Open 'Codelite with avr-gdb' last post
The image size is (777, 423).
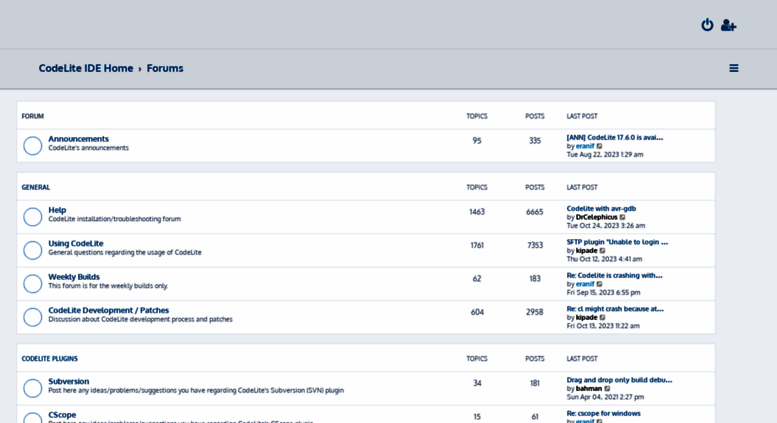coord(601,209)
